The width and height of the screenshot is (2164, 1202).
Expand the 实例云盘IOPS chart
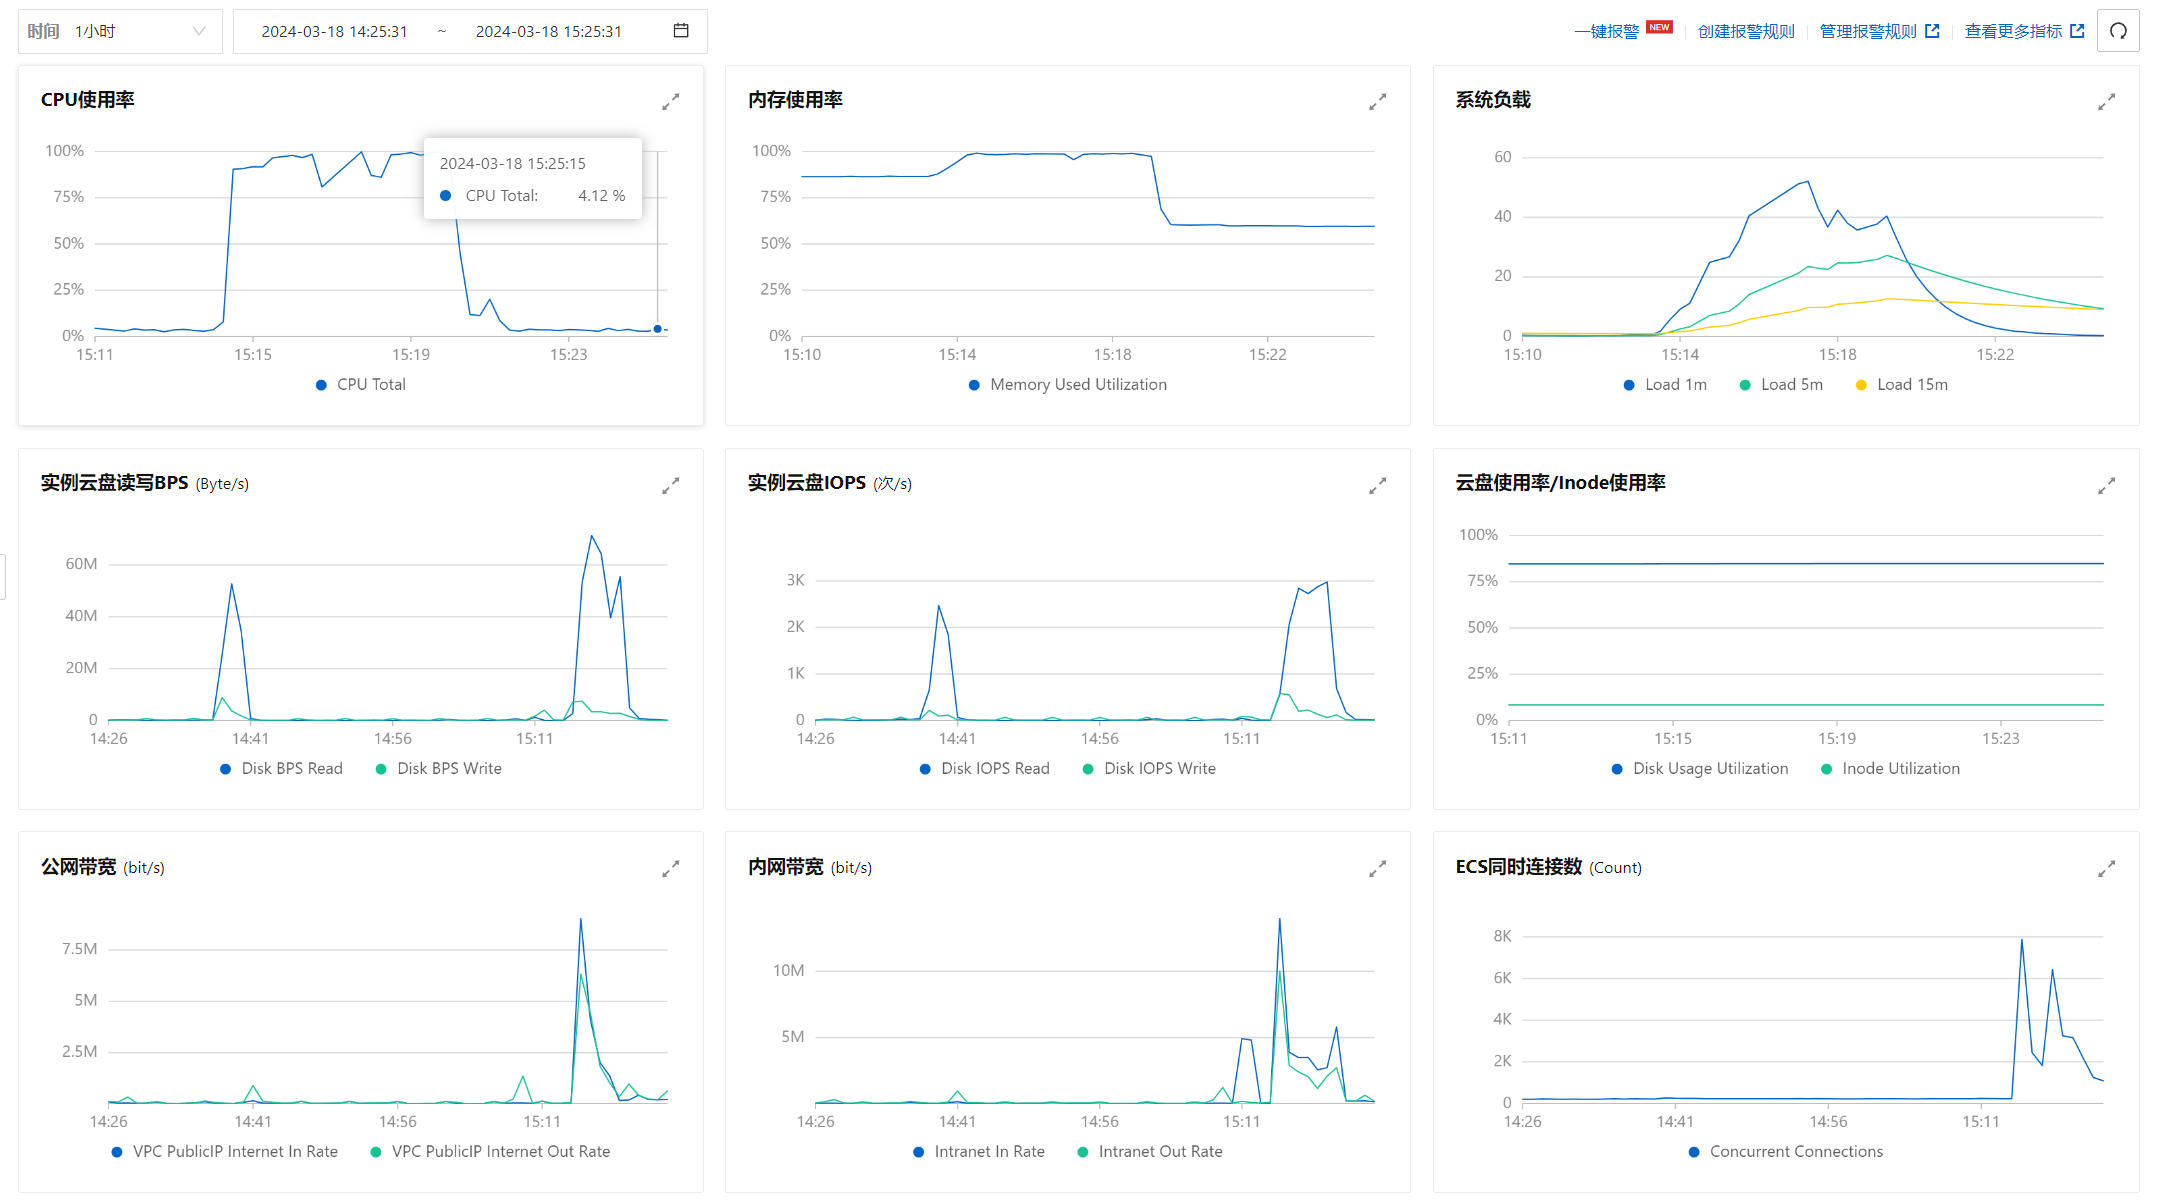(x=1378, y=486)
